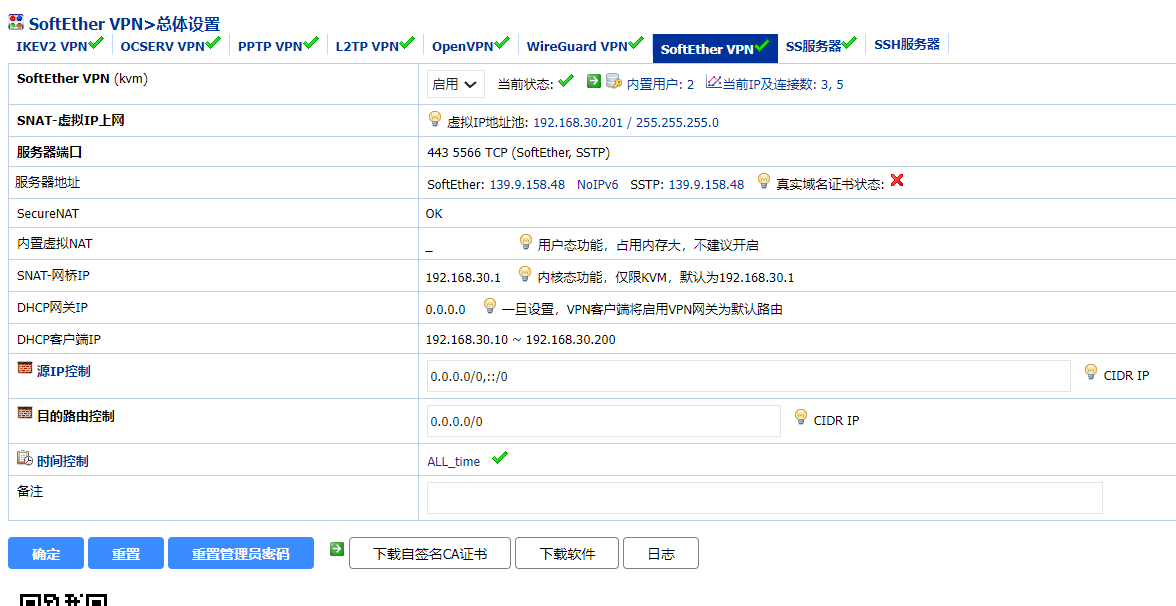The height and width of the screenshot is (606, 1176).
Task: Click the firewall brick icon beside 目的路由控制
Action: pos(25,413)
